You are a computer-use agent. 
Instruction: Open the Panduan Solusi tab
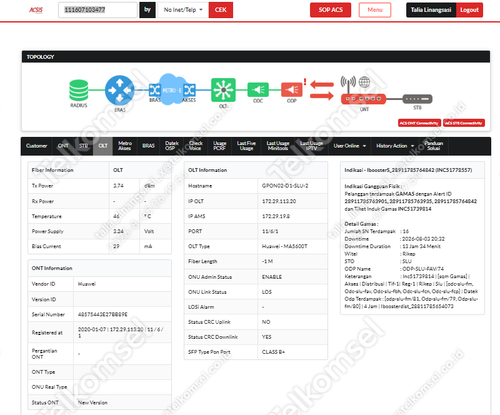434,146
